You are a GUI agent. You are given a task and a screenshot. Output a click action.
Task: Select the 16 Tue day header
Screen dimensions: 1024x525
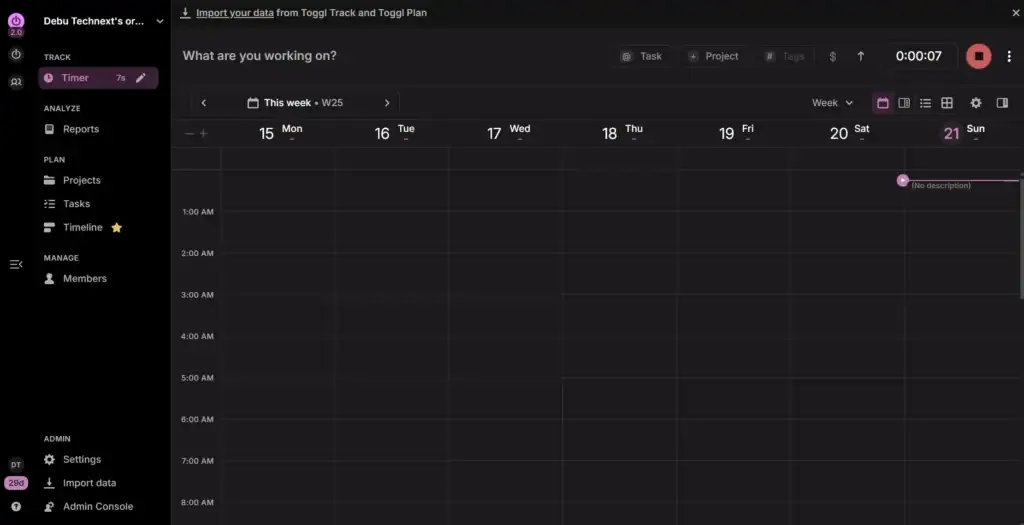[394, 133]
